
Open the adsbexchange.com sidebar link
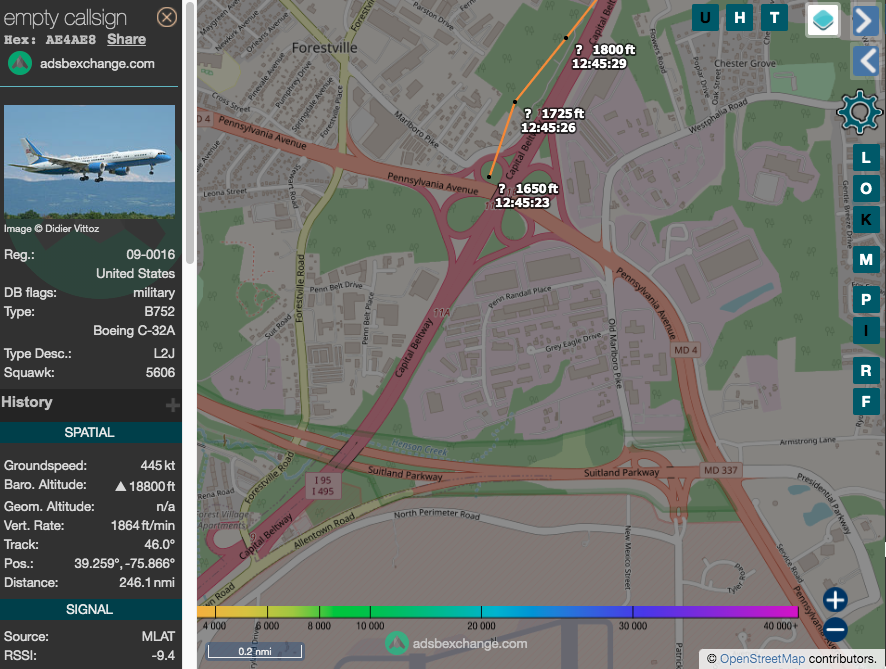(x=97, y=64)
